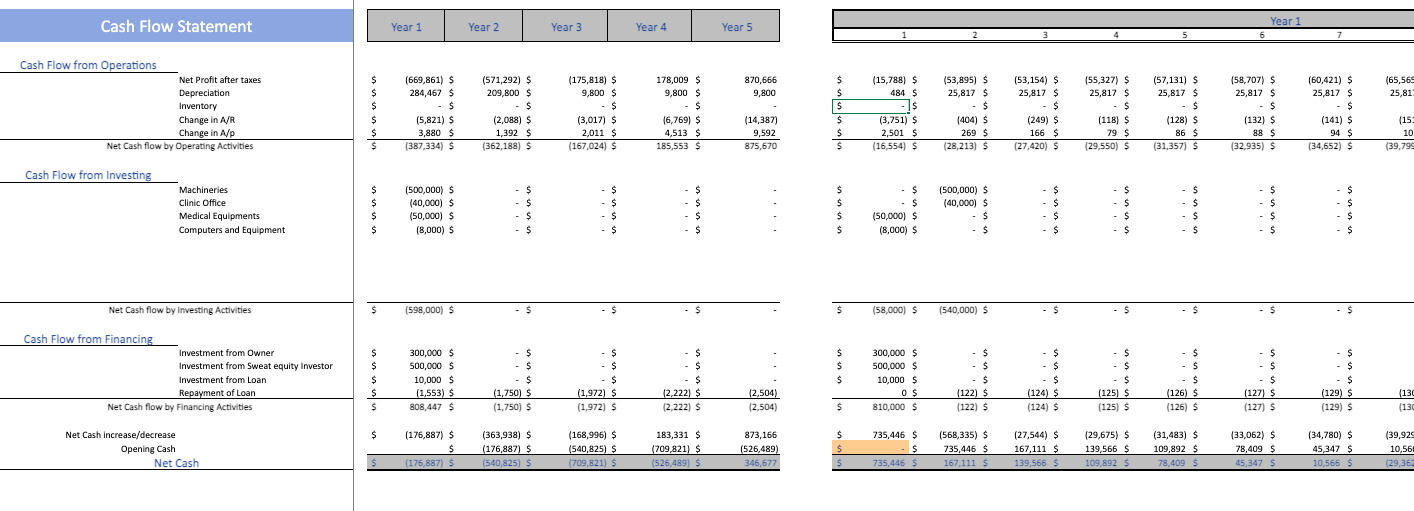Select Year 1 depreciation value 284,467

(x=427, y=93)
